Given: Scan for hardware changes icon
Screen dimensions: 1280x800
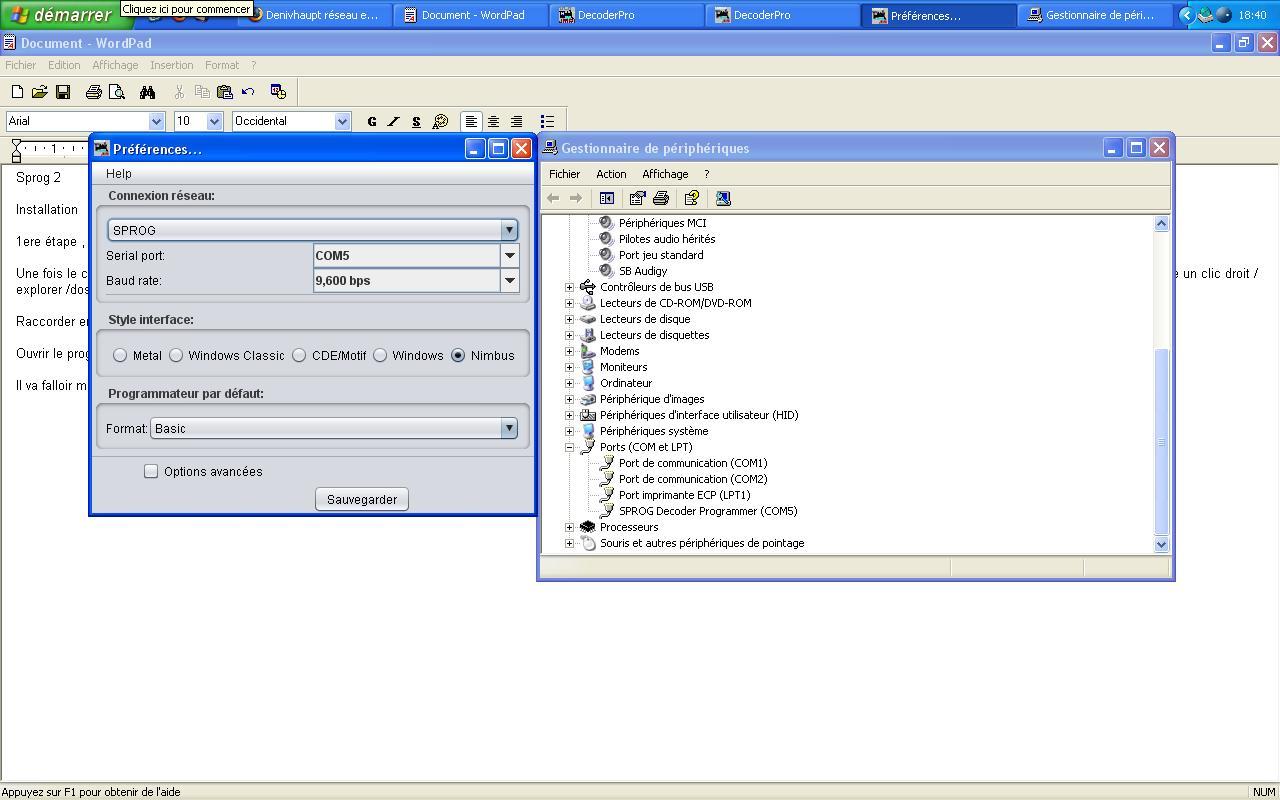Looking at the screenshot, I should pos(723,198).
